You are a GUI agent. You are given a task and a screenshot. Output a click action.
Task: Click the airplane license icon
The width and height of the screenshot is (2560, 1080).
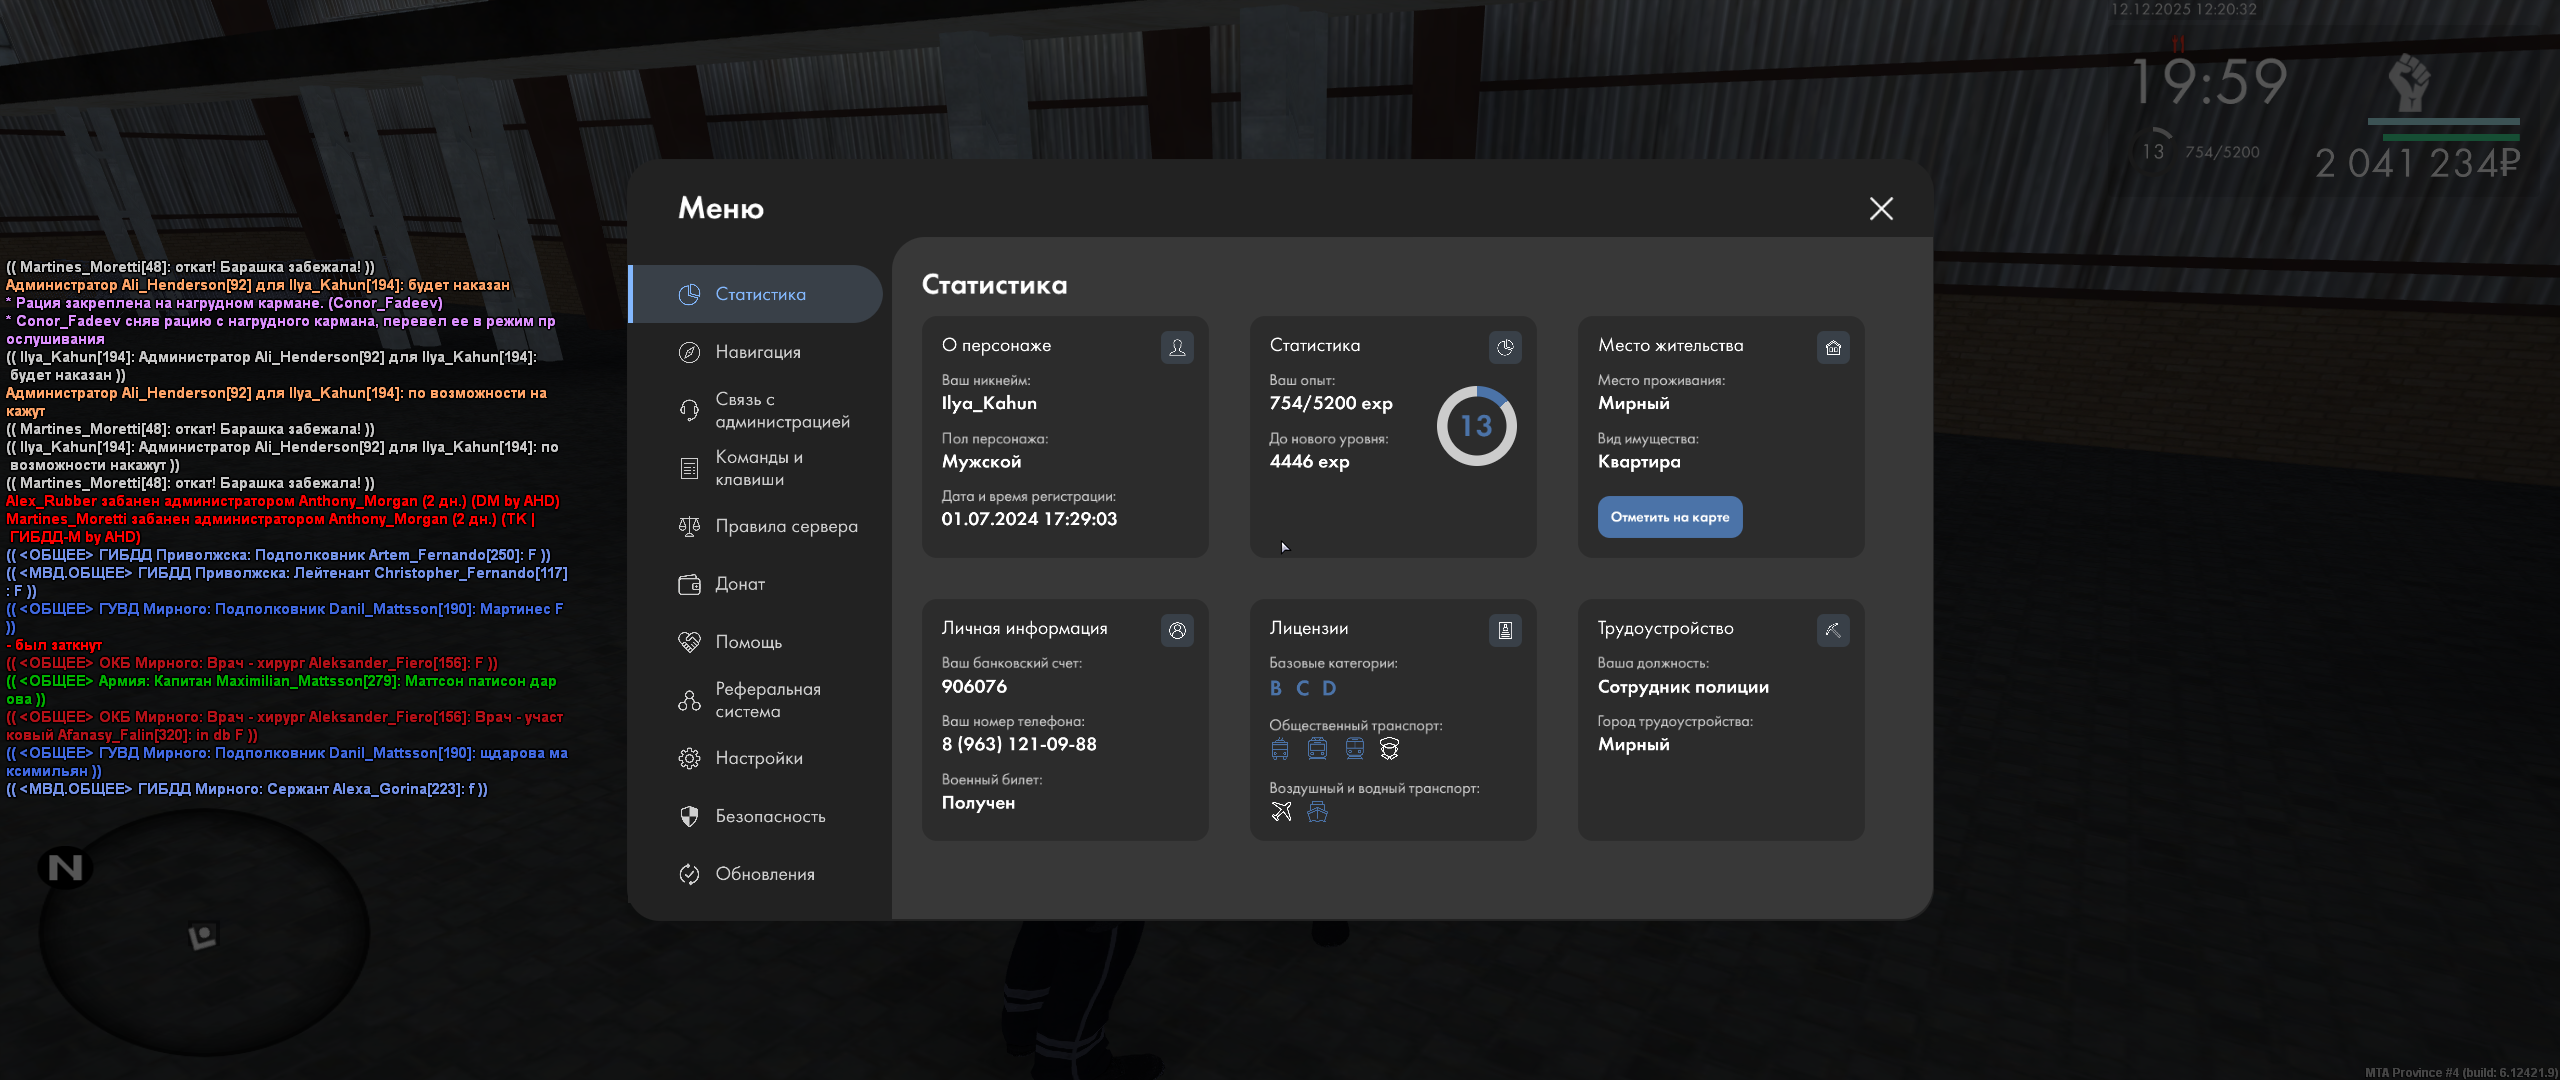pos(1281,812)
